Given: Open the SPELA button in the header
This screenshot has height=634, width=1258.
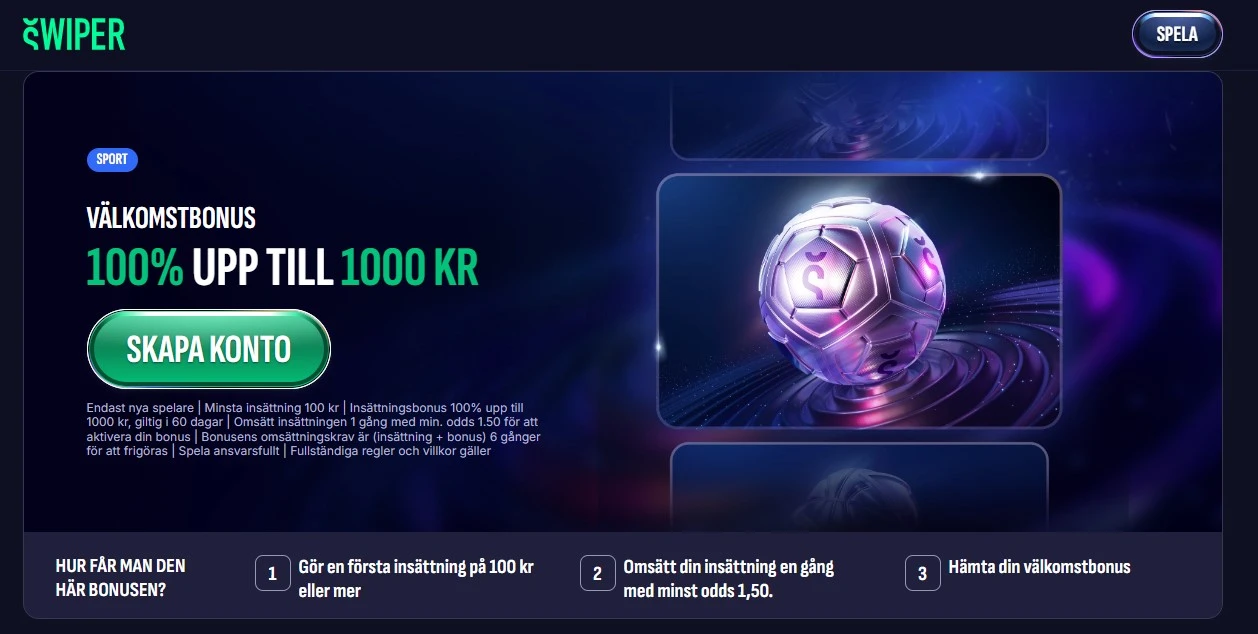Looking at the screenshot, I should [1177, 34].
